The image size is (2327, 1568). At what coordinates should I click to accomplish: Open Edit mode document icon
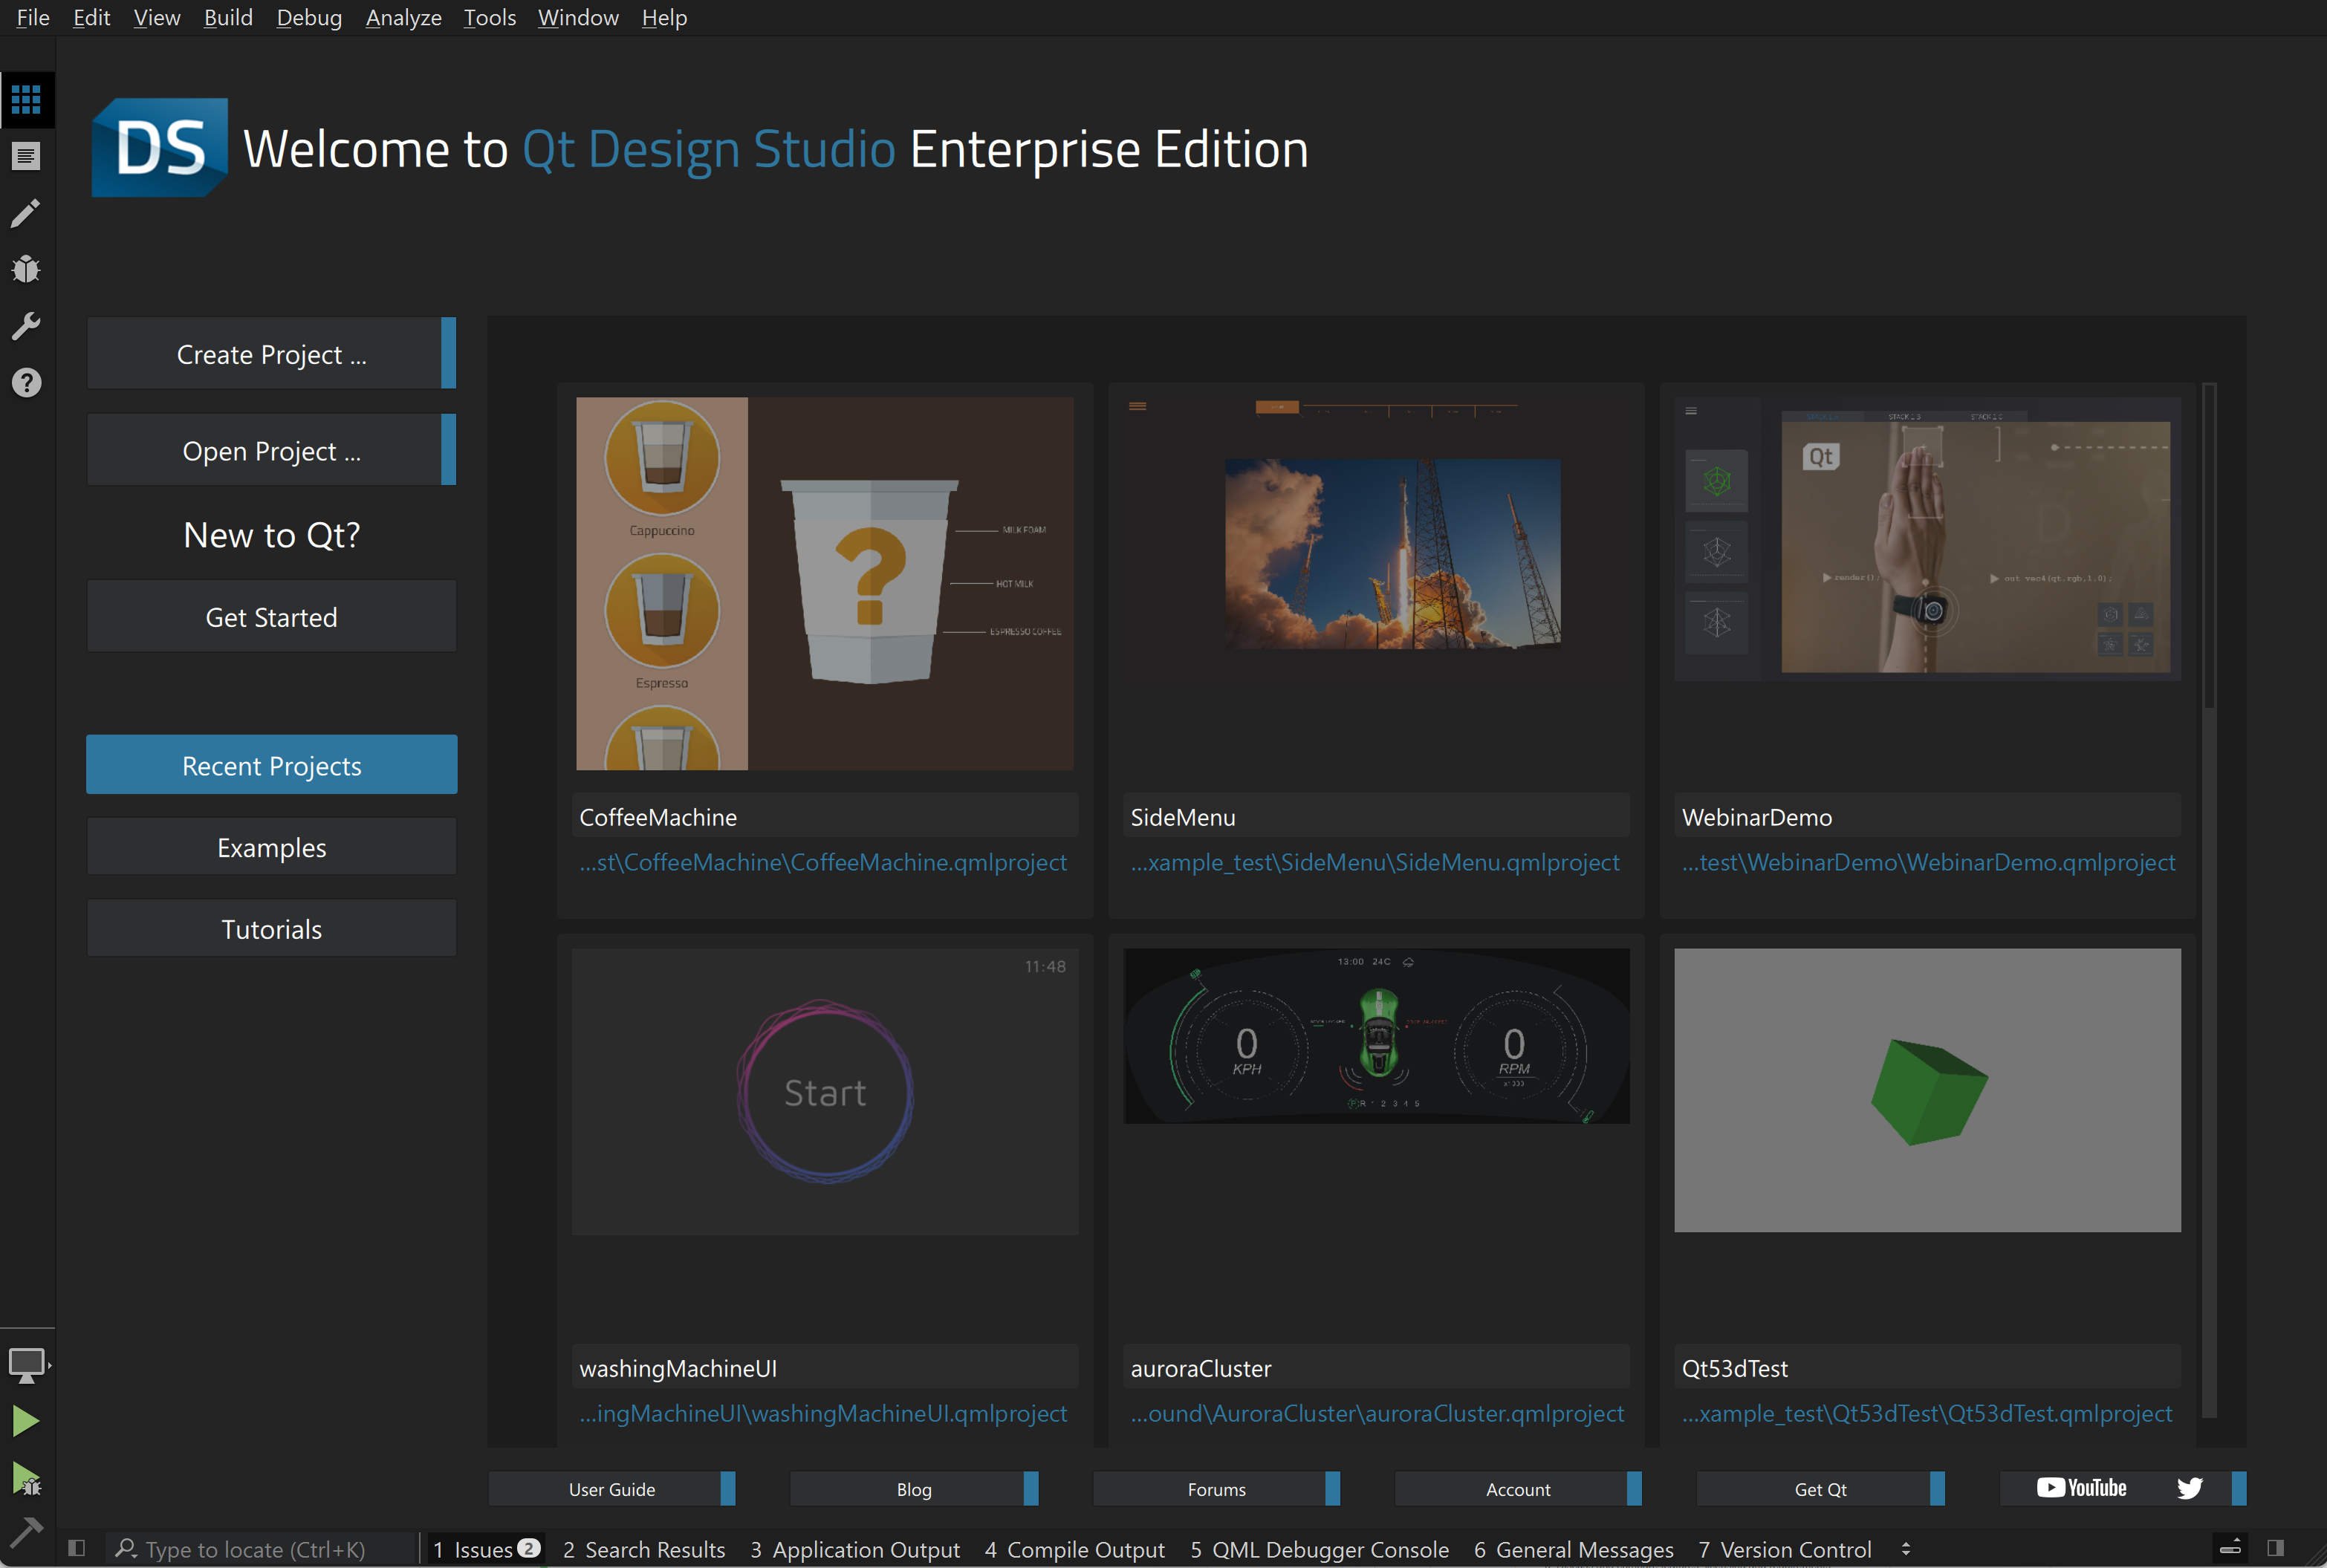(x=26, y=156)
